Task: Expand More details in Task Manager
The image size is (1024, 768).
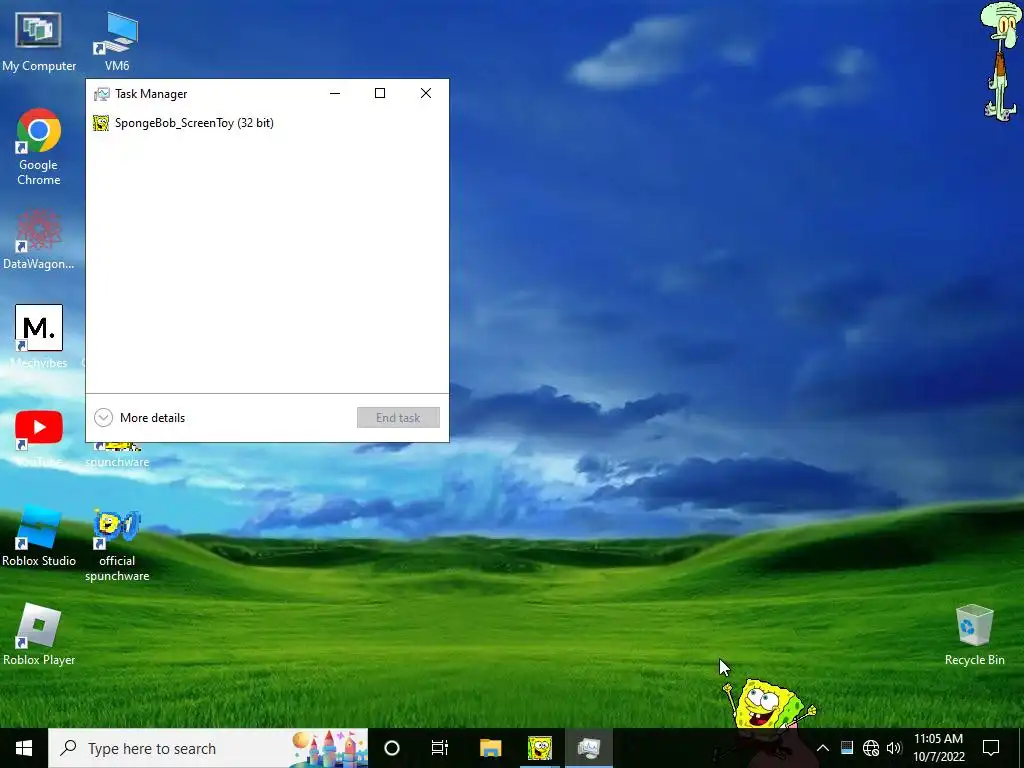Action: (140, 418)
